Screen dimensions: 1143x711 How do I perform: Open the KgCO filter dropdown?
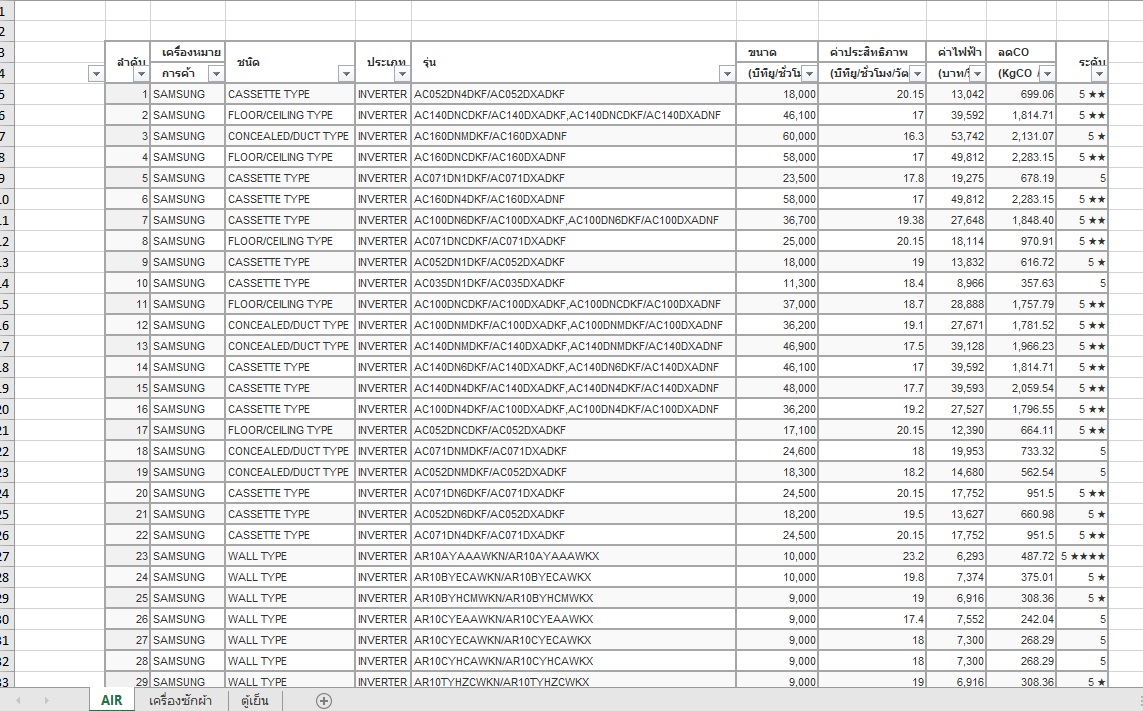1048,74
